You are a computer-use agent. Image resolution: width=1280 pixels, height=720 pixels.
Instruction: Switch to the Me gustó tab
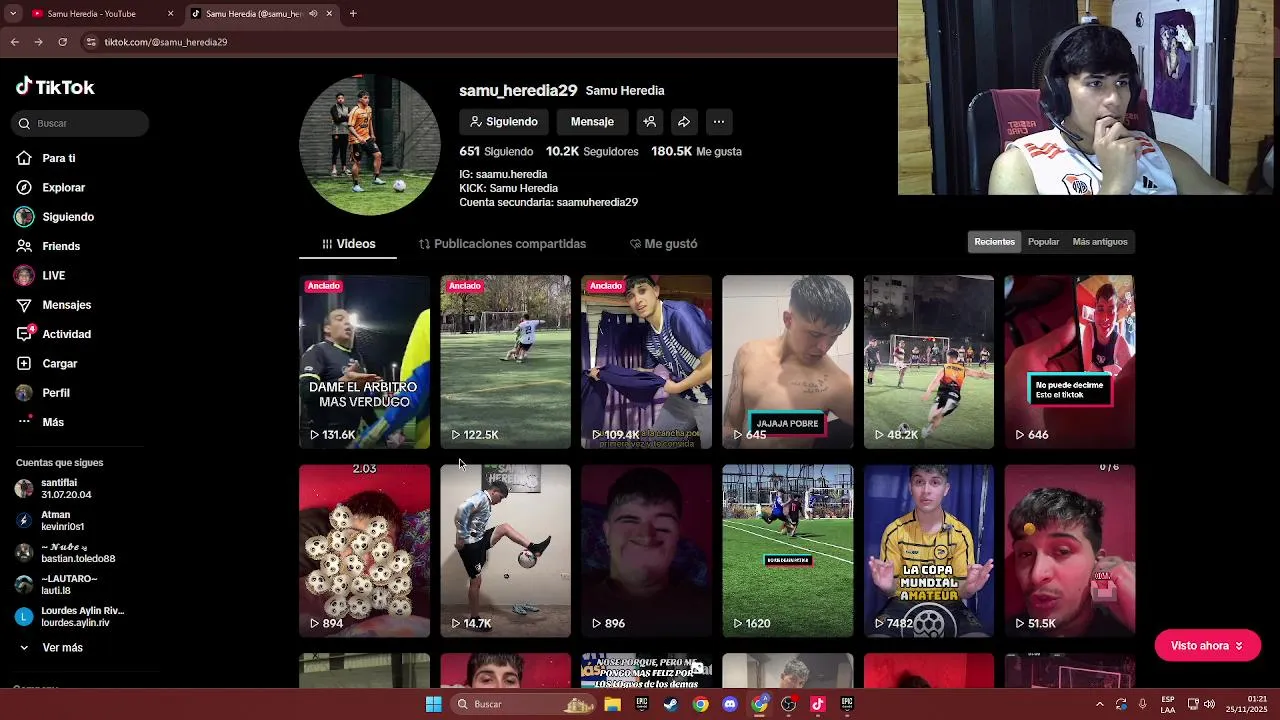click(664, 244)
